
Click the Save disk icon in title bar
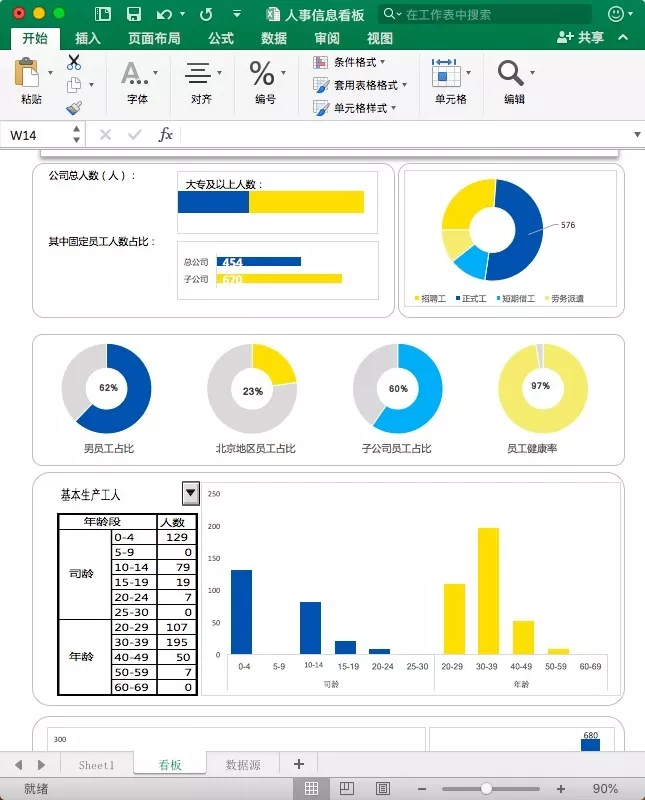[x=134, y=14]
